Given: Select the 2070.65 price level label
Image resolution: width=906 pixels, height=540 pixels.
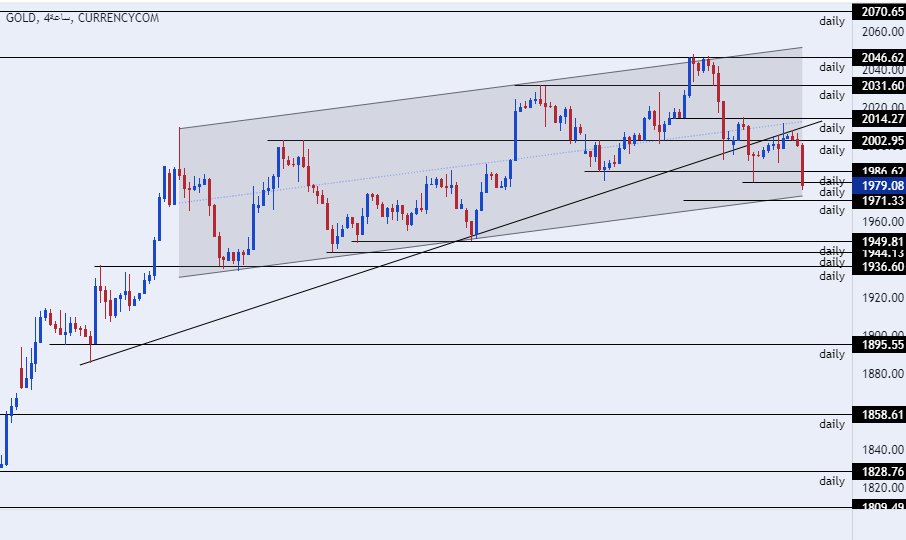Looking at the screenshot, I should pos(877,12).
